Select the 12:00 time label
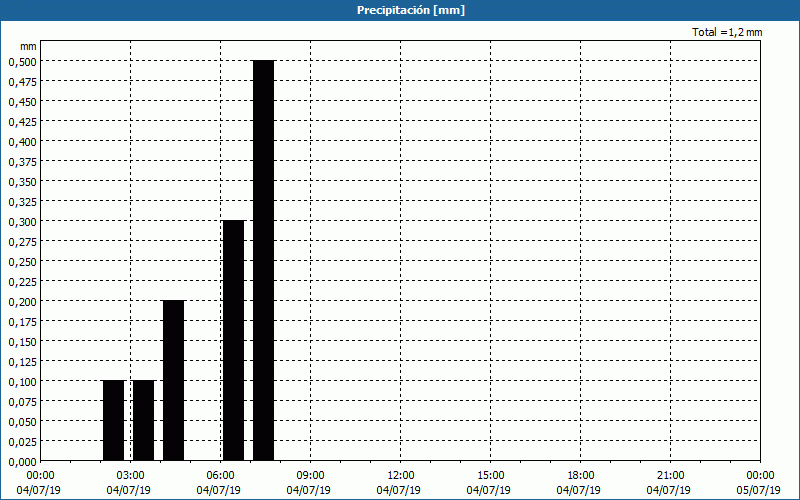 coord(401,476)
